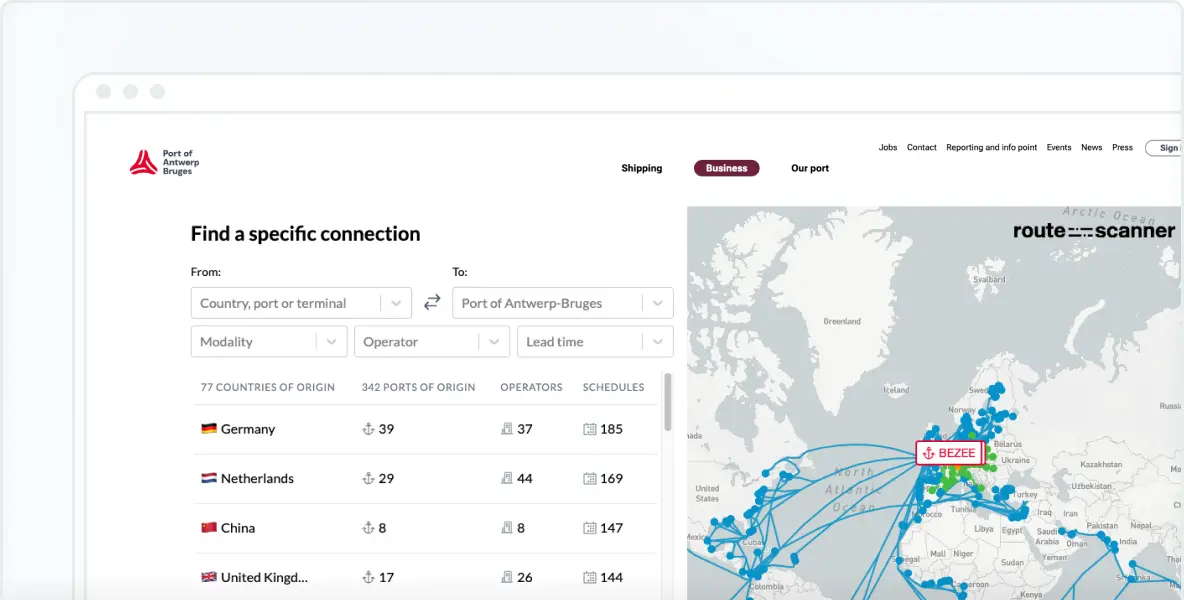Open the Port of Antwerp-Bruges To dropdown

(657, 303)
